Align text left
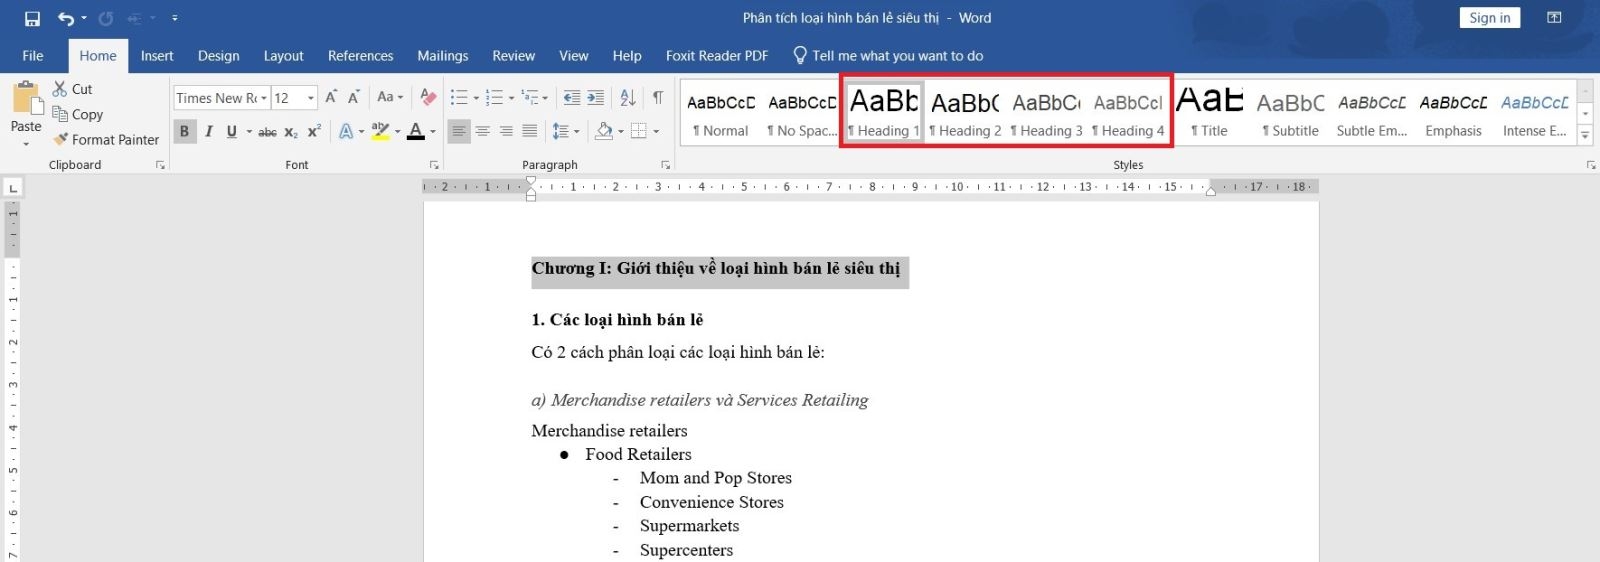Viewport: 1600px width, 562px height. coord(458,131)
